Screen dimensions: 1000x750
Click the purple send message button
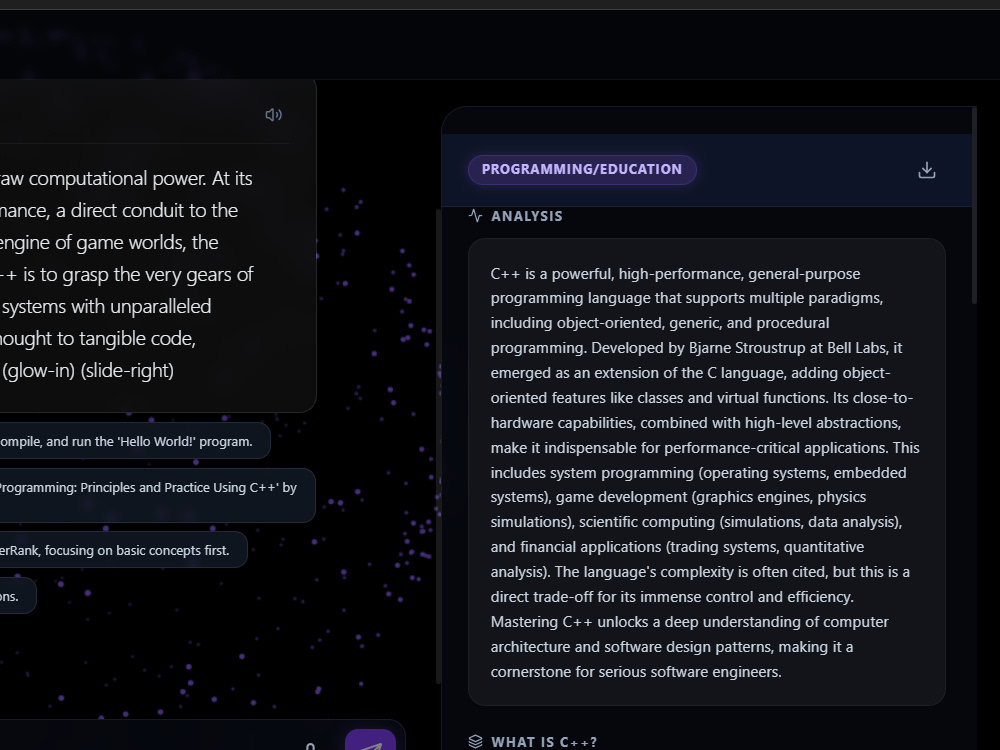[x=371, y=742]
